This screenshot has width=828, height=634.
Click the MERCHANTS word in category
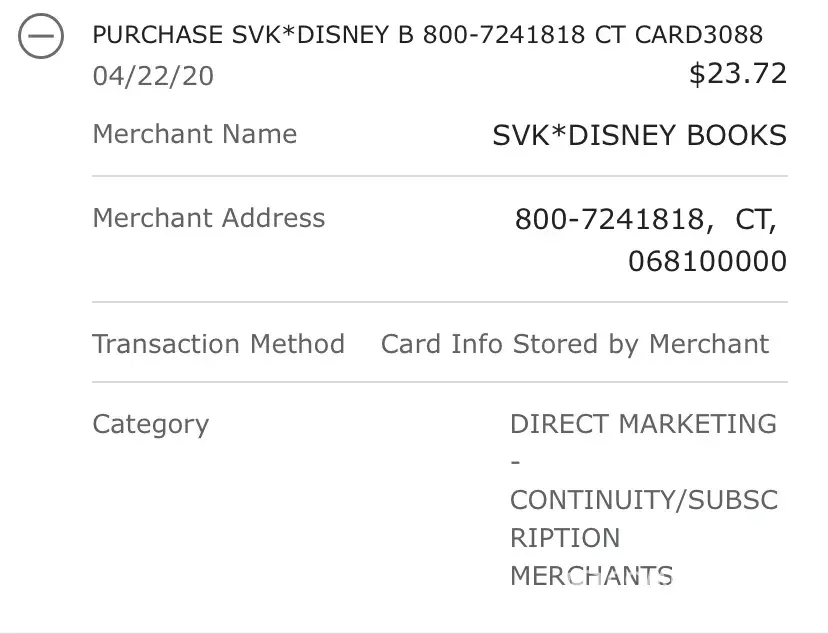point(591,576)
